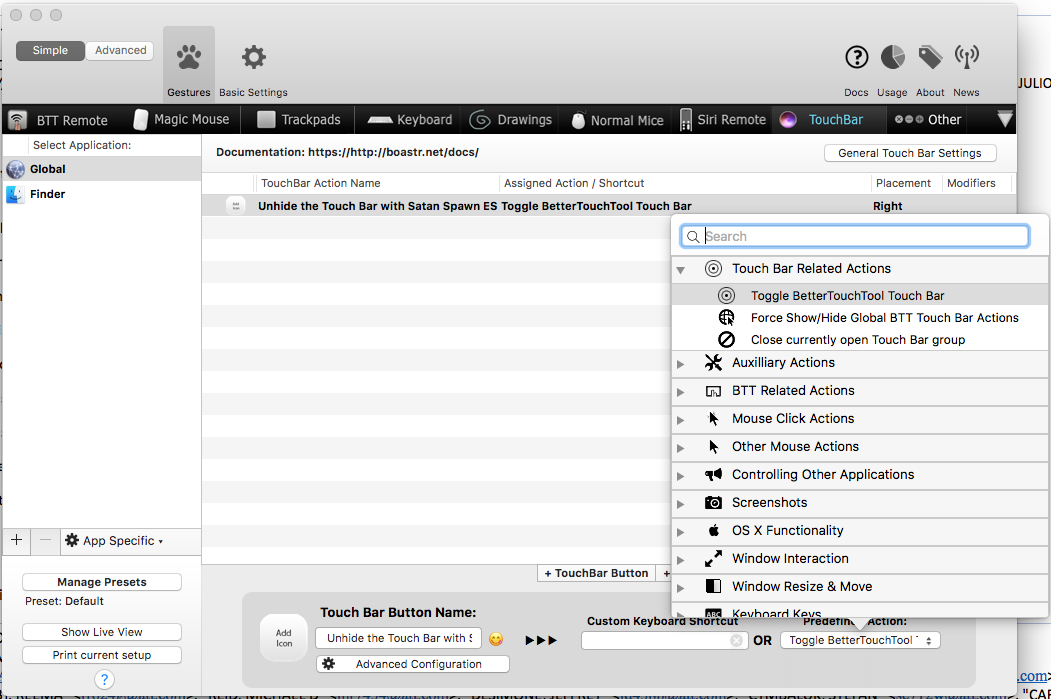Click the Global globe icon
The height and width of the screenshot is (699, 1051).
click(15, 169)
